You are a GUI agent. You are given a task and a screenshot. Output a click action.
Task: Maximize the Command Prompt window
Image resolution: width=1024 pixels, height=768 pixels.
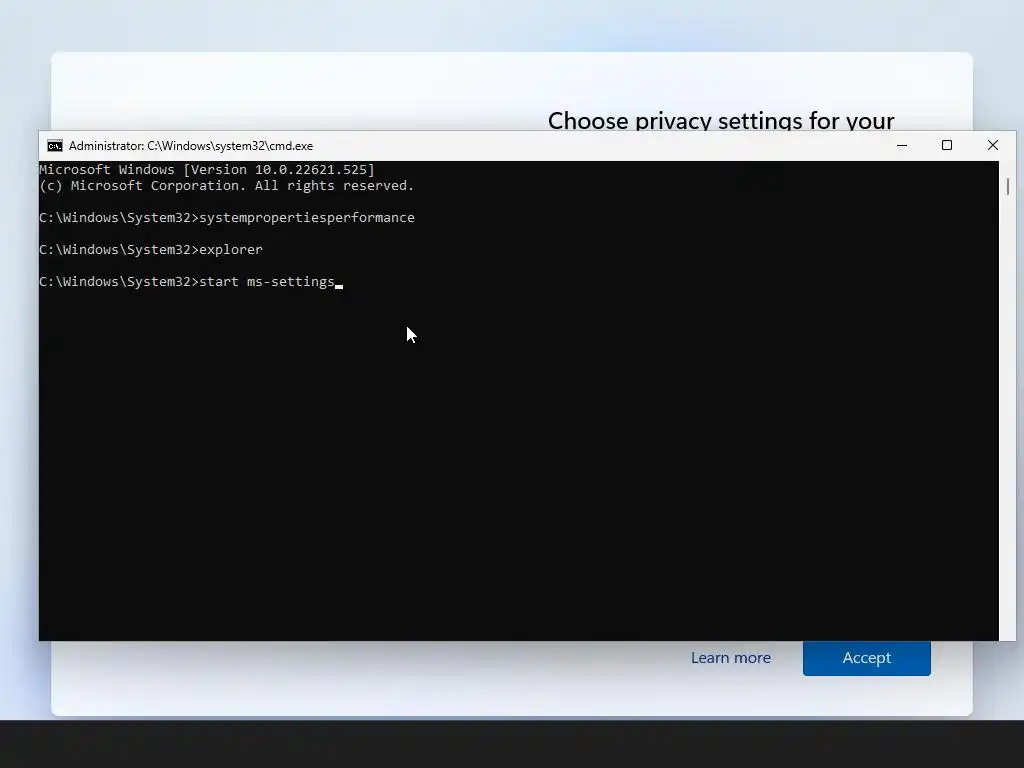click(947, 146)
